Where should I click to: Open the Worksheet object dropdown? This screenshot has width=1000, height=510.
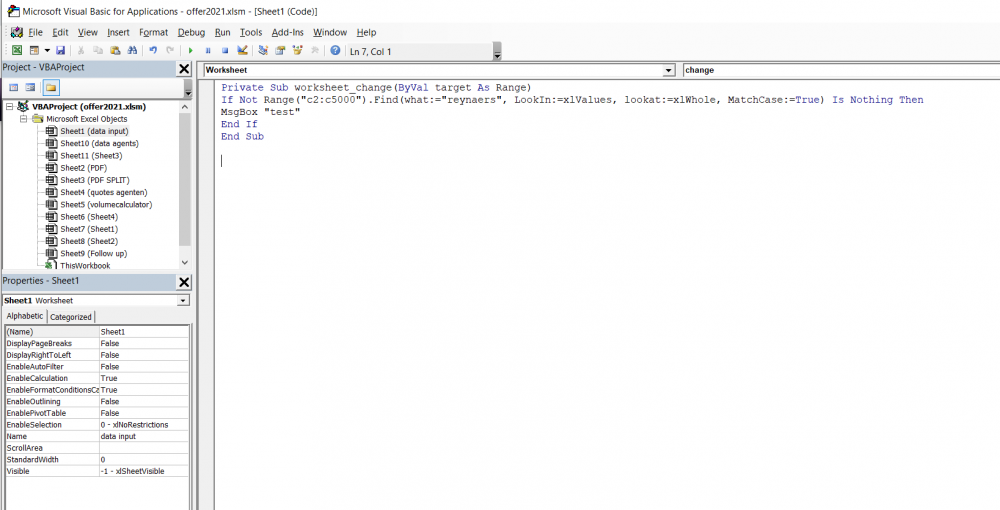pyautogui.click(x=668, y=70)
